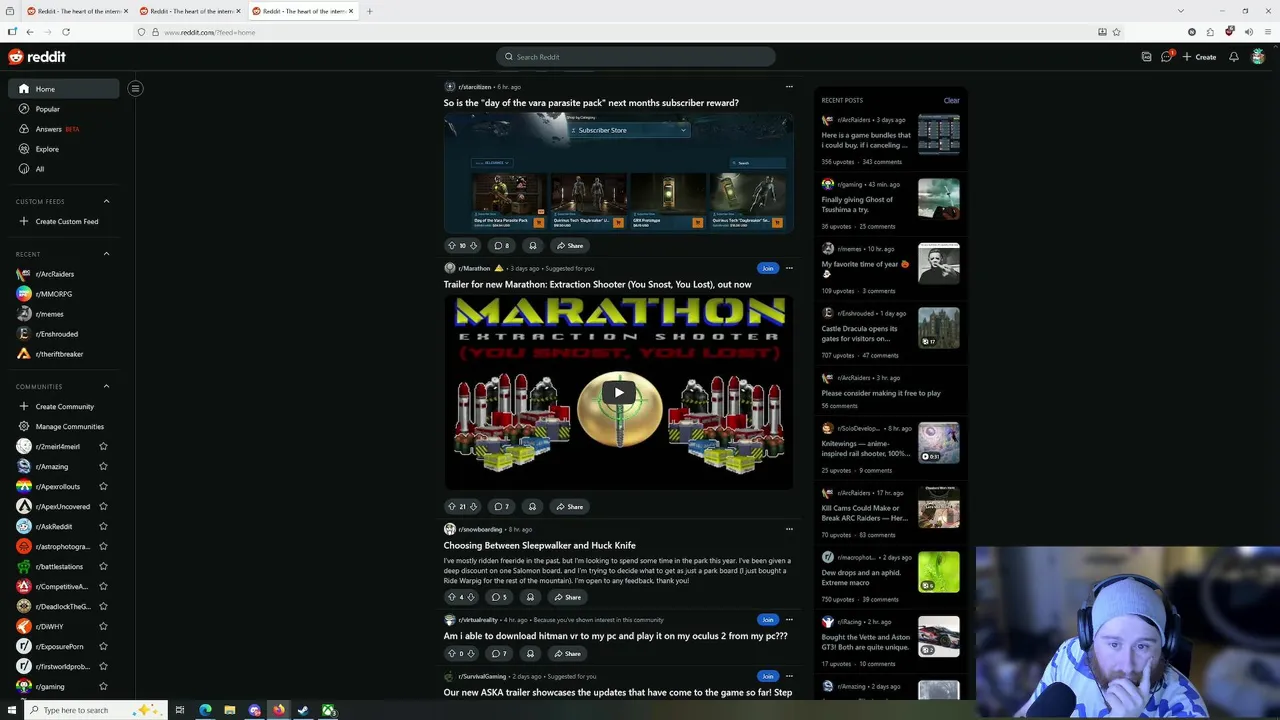Screen dimensions: 1280x720
Task: Join r/Marathon
Action: coord(767,268)
